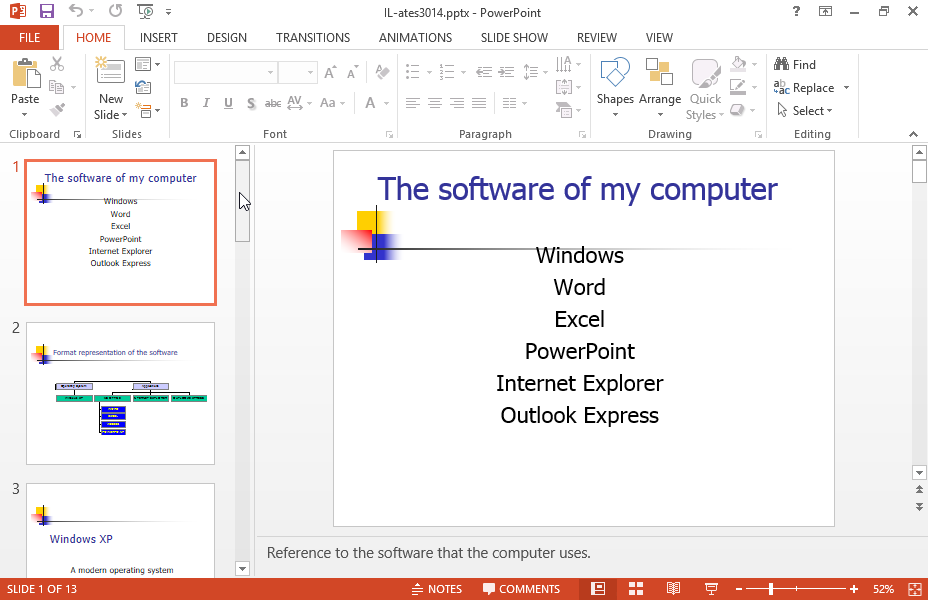Justify the paragraph text

[479, 103]
